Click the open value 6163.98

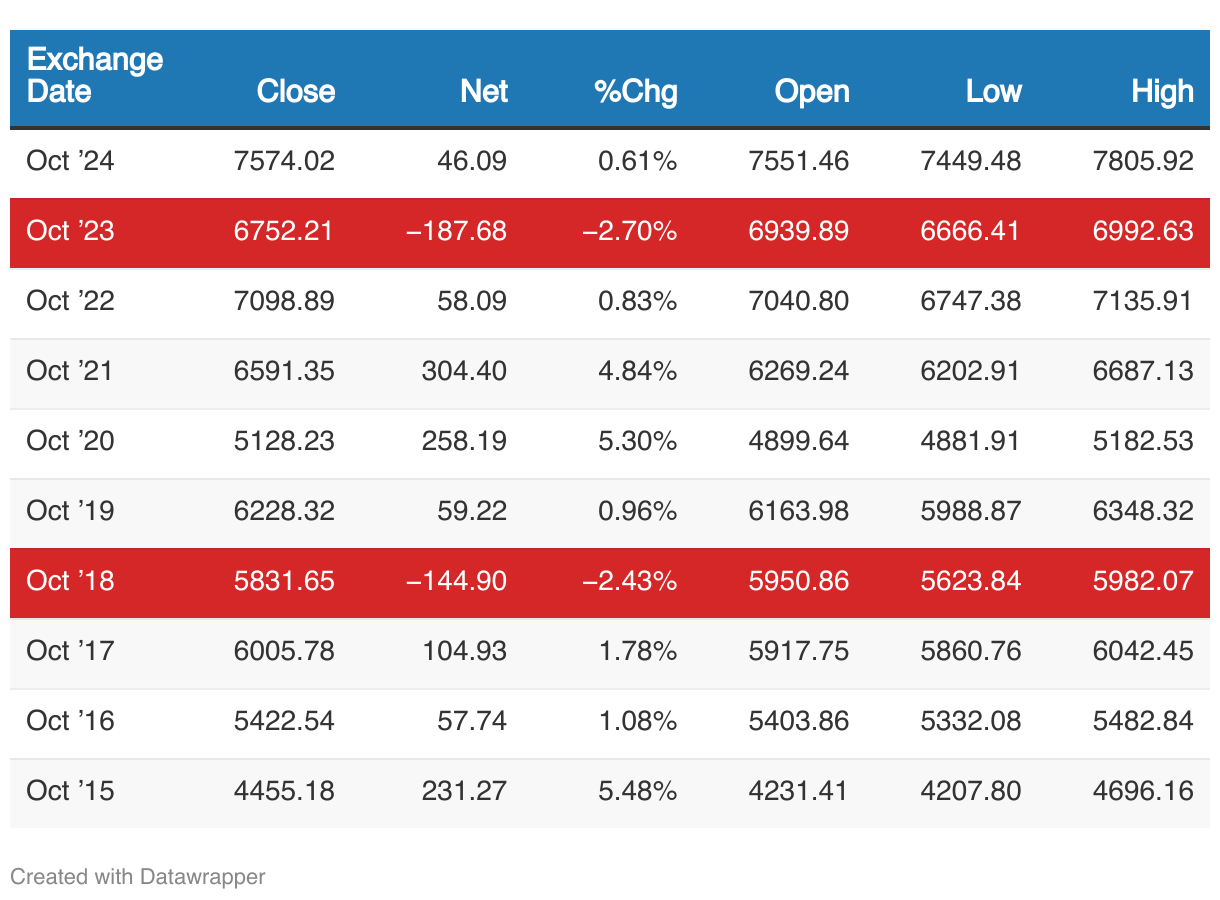coord(798,511)
